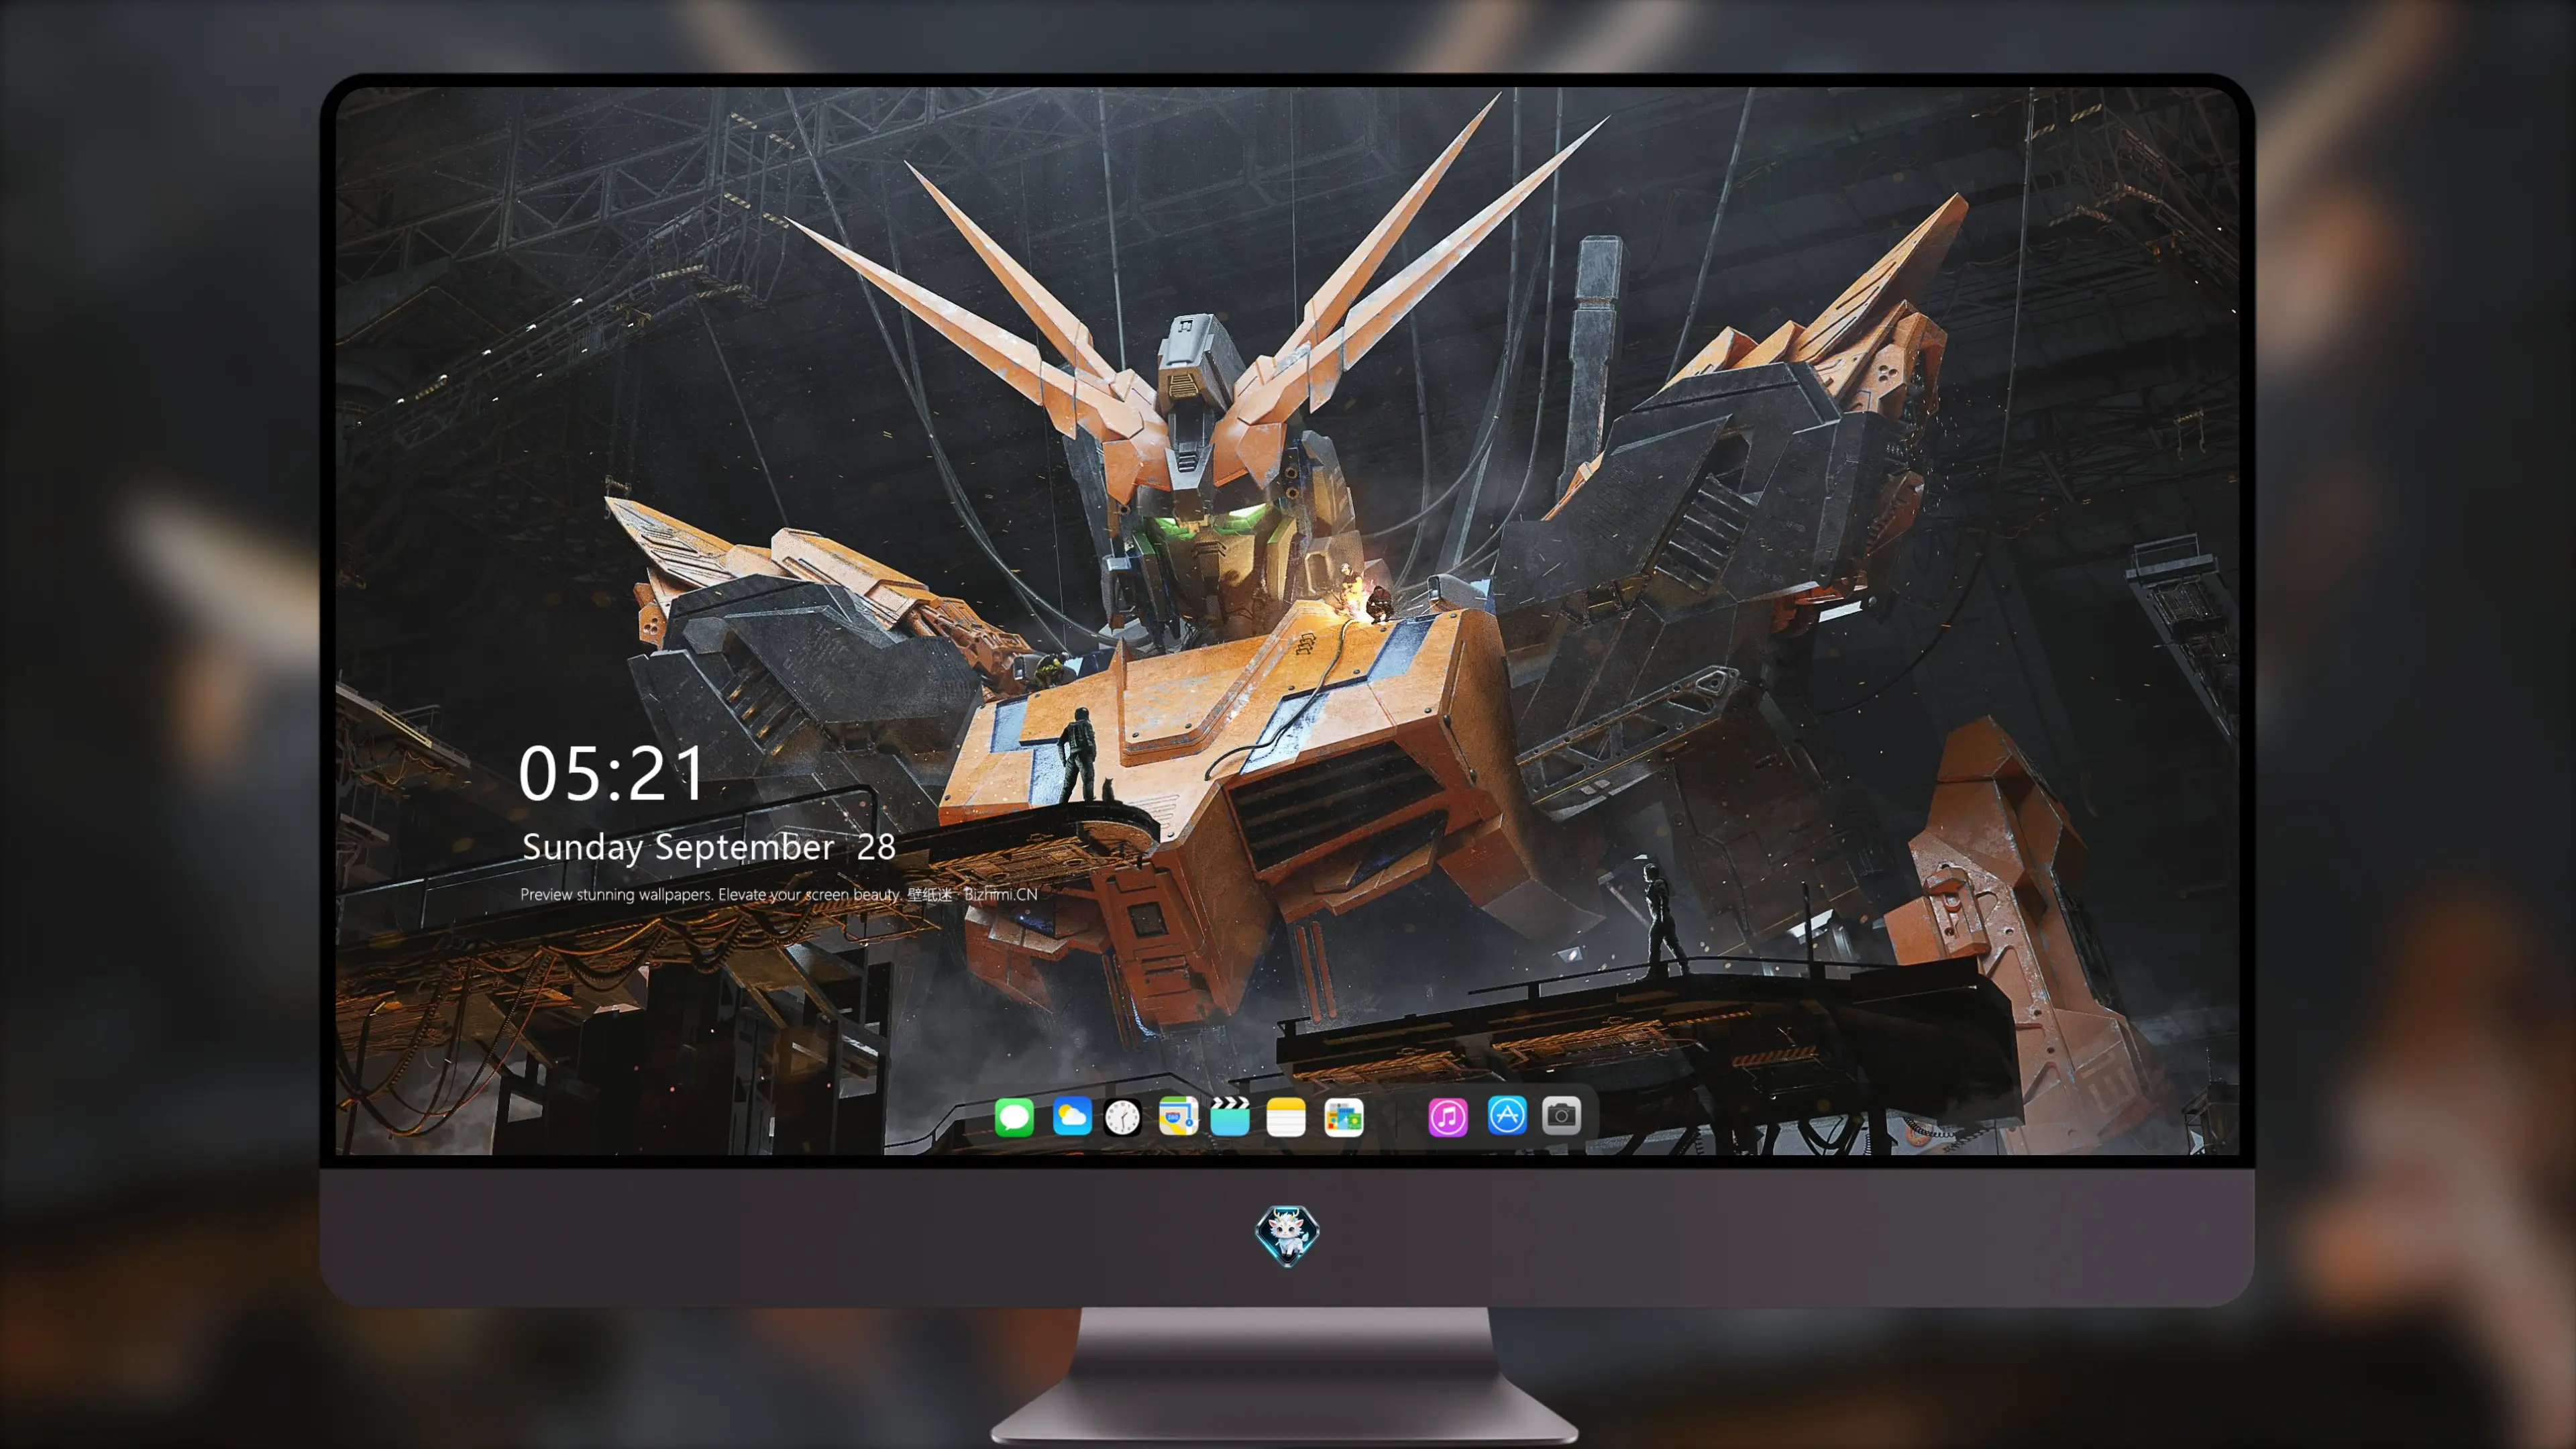The height and width of the screenshot is (1449, 2576).
Task: Open the blue App Store icon
Action: click(x=1507, y=1116)
